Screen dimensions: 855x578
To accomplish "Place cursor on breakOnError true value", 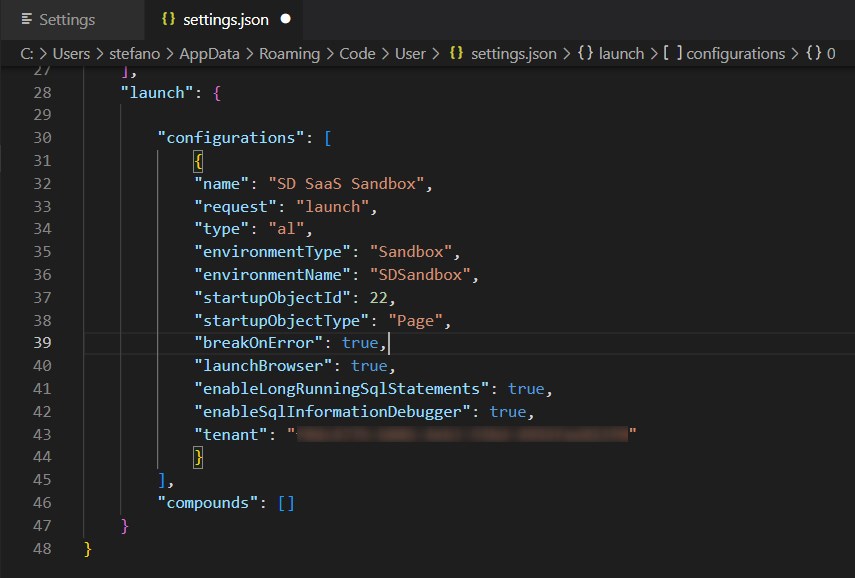I will point(360,343).
